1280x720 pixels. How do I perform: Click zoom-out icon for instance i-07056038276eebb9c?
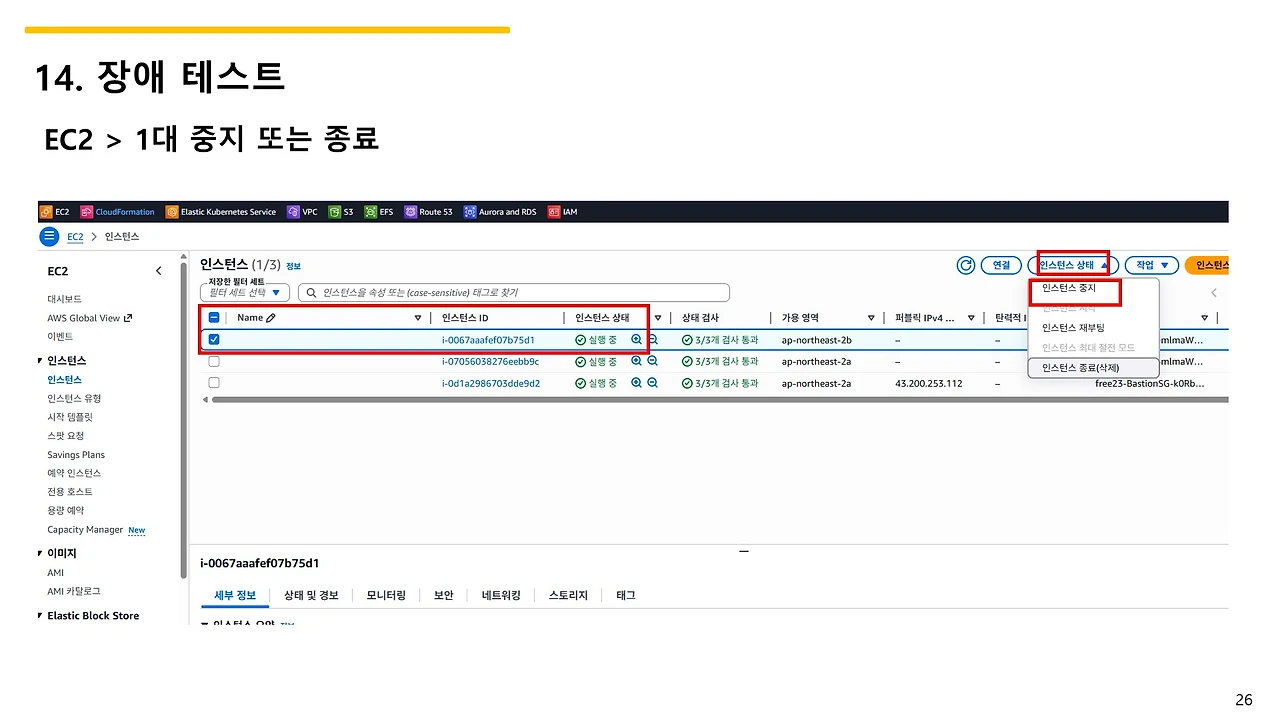coord(653,361)
